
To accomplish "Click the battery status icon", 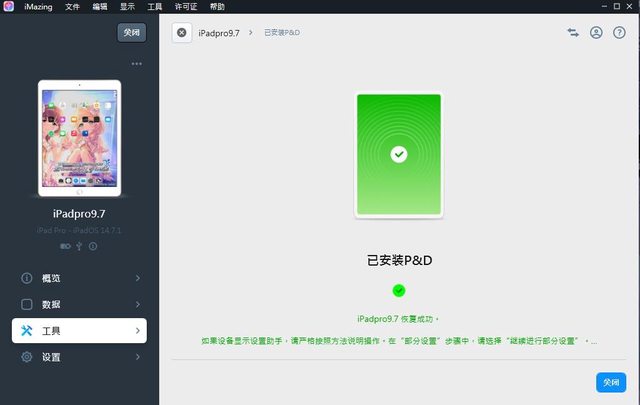I will (65, 246).
